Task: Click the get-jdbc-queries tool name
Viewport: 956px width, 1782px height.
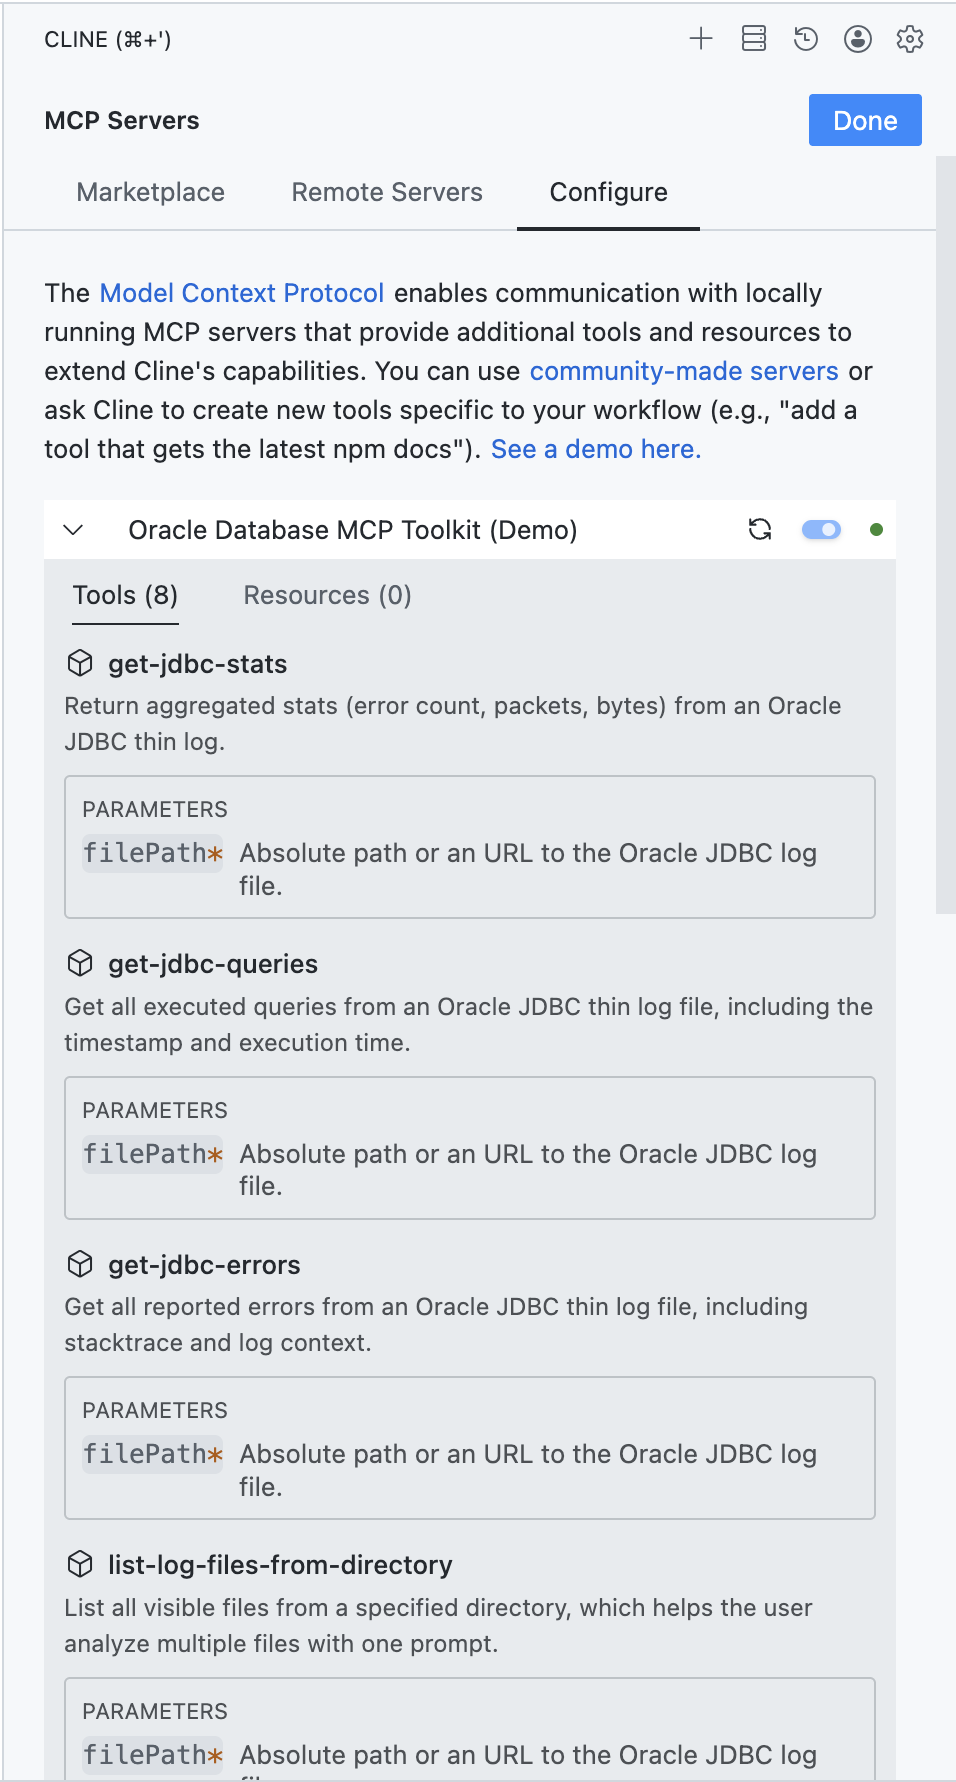Action: coord(213,964)
